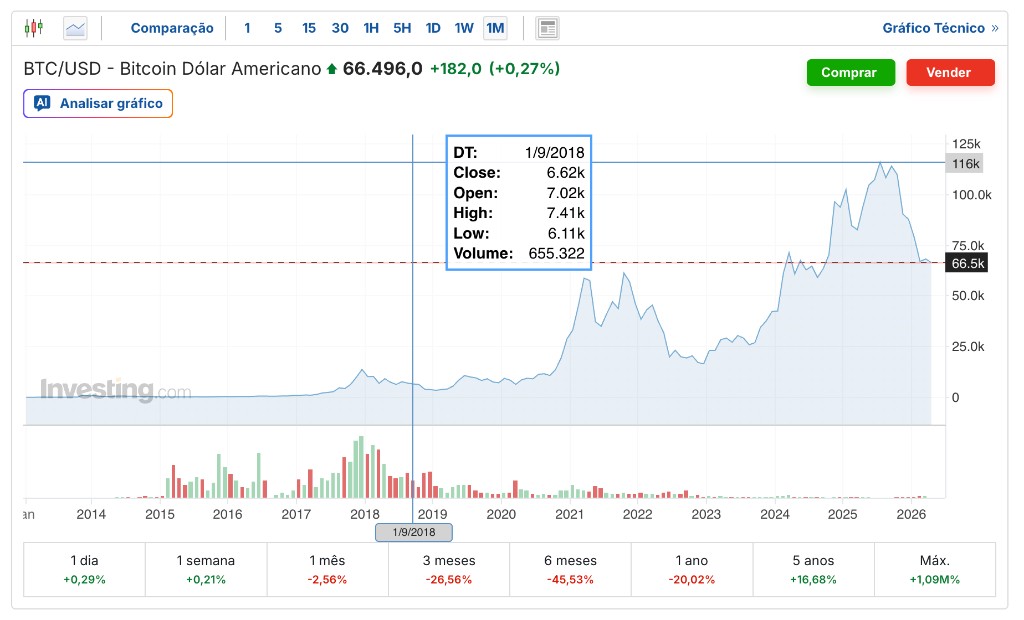The height and width of the screenshot is (620, 1024).
Task: Select the candlestick chart type icon
Action: point(33,27)
